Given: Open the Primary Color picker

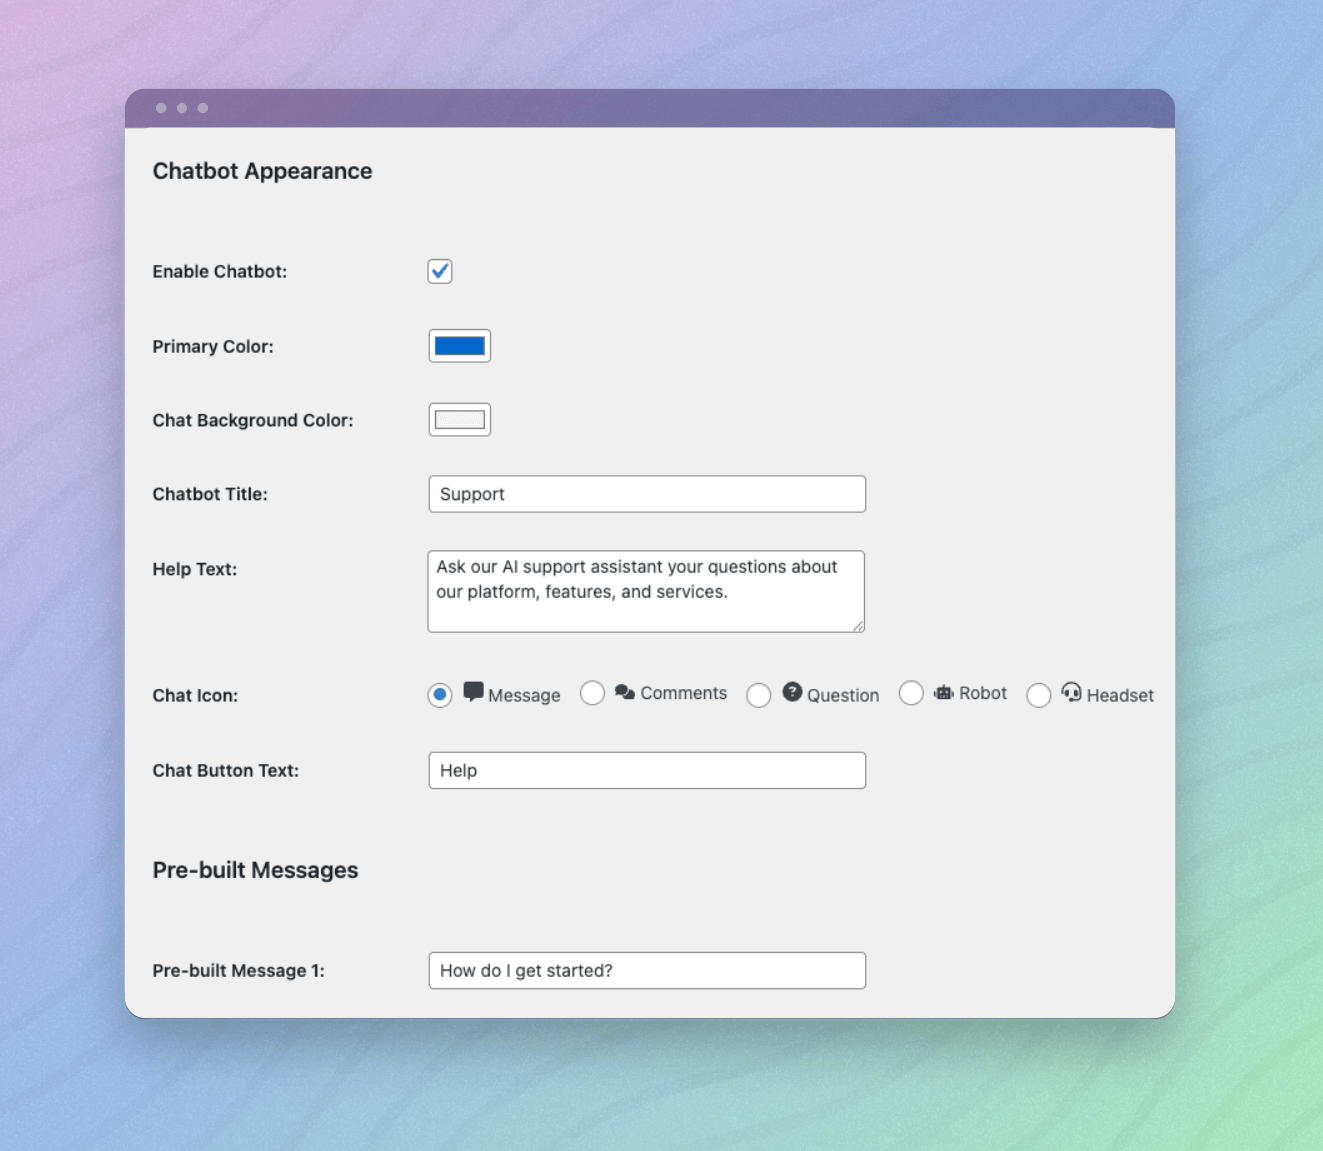Looking at the screenshot, I should pyautogui.click(x=459, y=345).
